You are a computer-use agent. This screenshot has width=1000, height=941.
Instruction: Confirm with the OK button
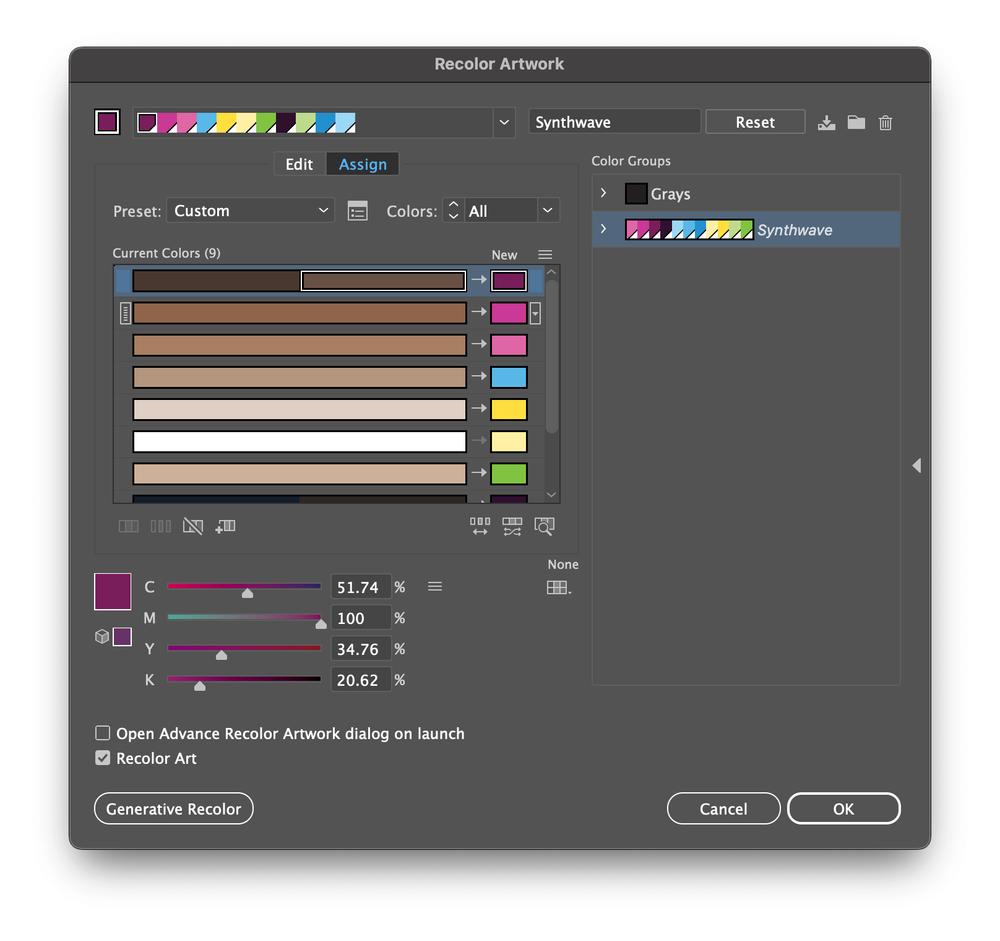point(843,809)
